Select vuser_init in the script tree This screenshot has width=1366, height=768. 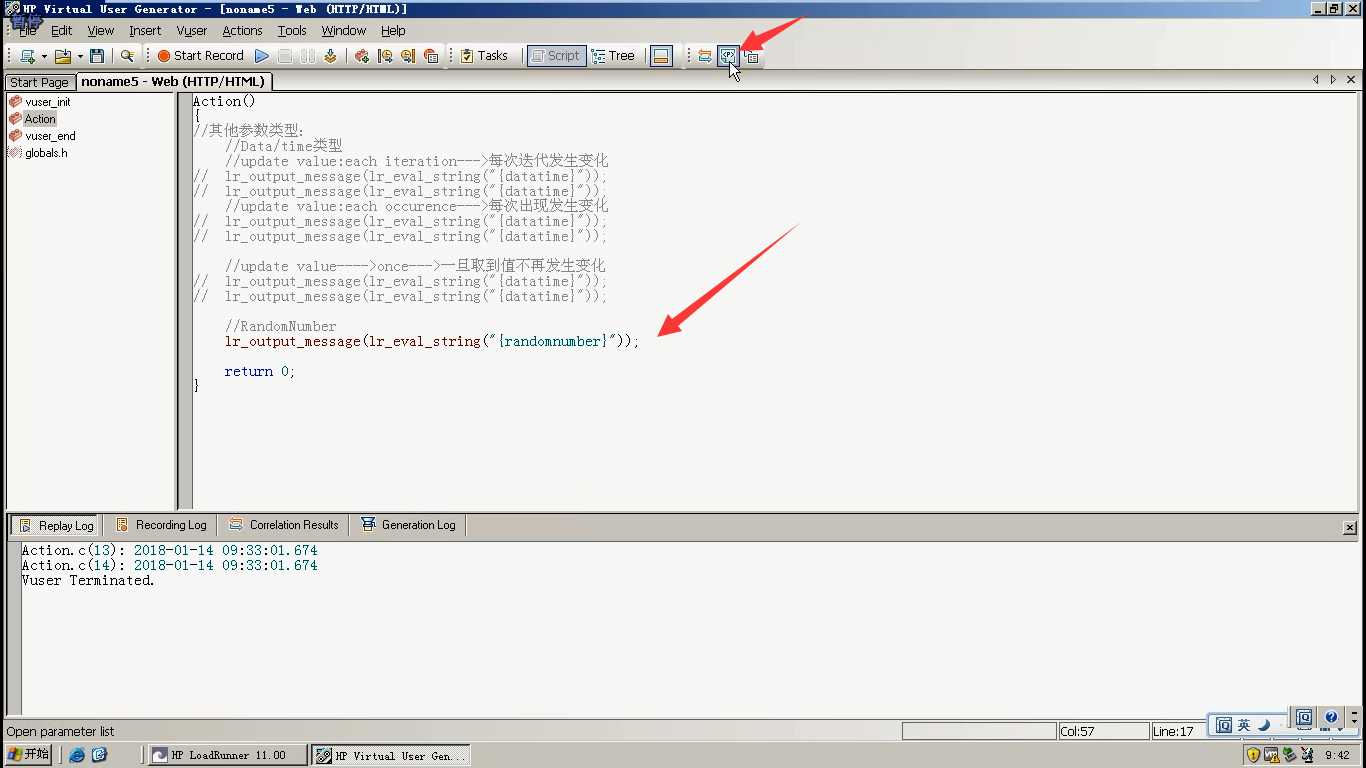click(x=47, y=102)
